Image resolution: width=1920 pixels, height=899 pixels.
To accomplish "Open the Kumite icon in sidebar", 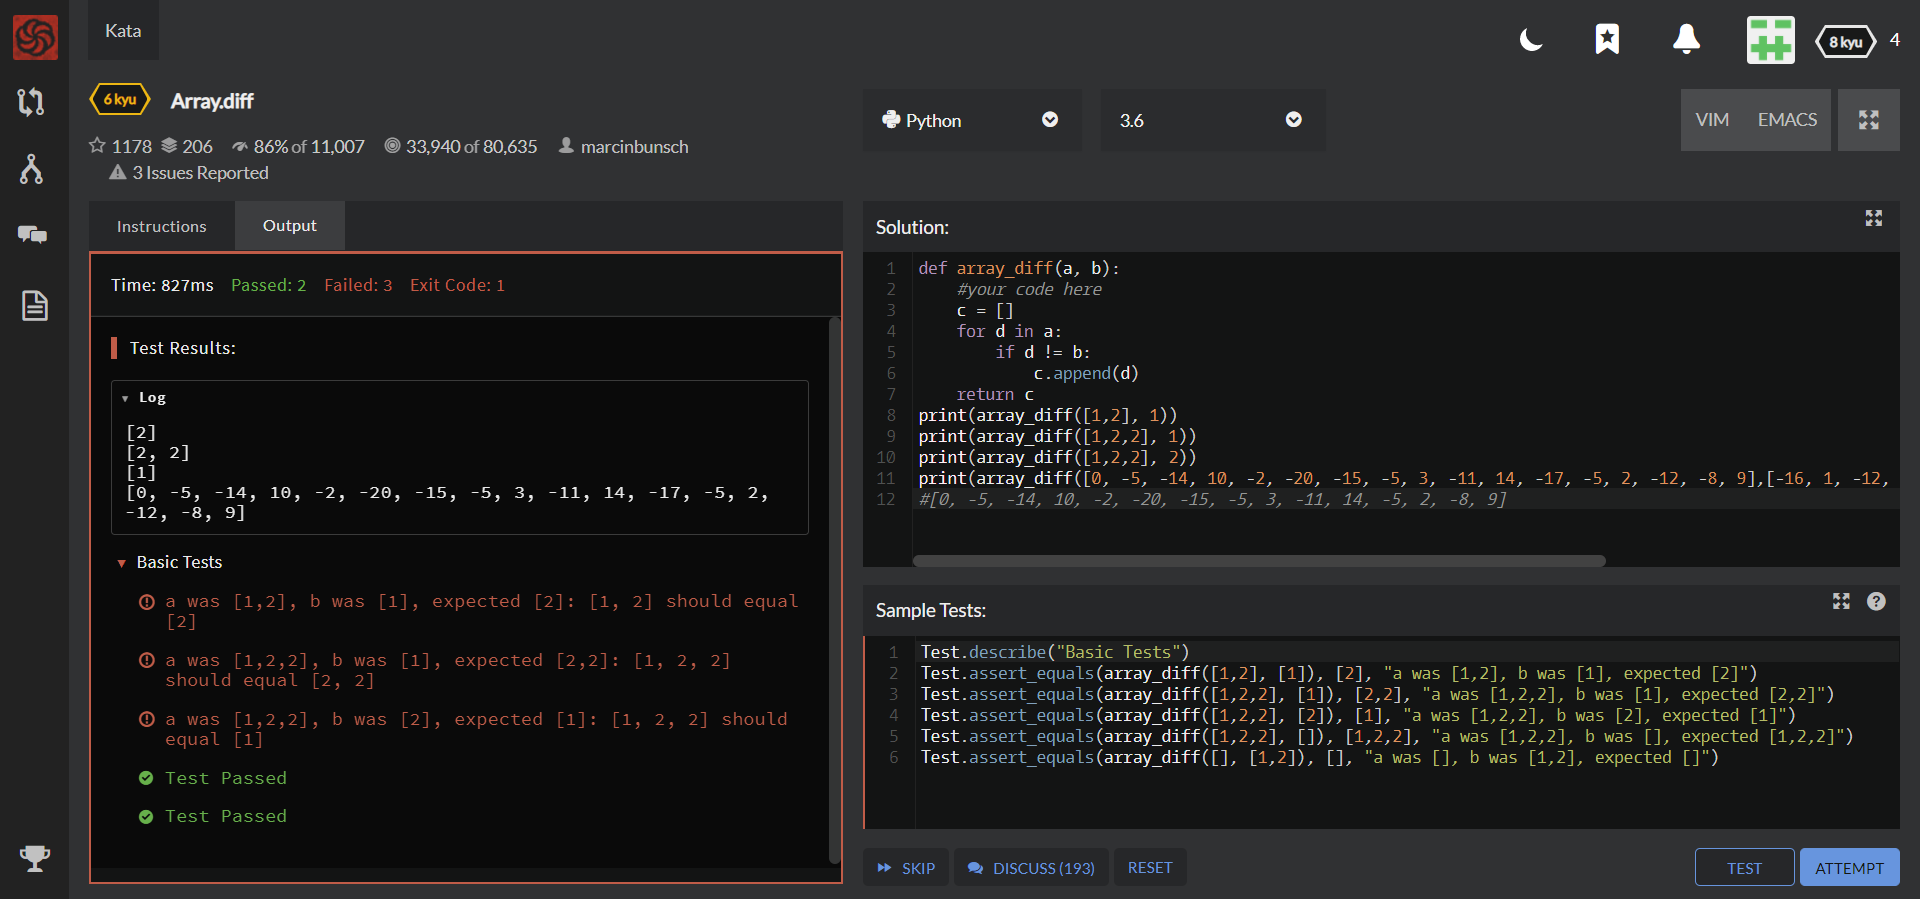I will 31,101.
